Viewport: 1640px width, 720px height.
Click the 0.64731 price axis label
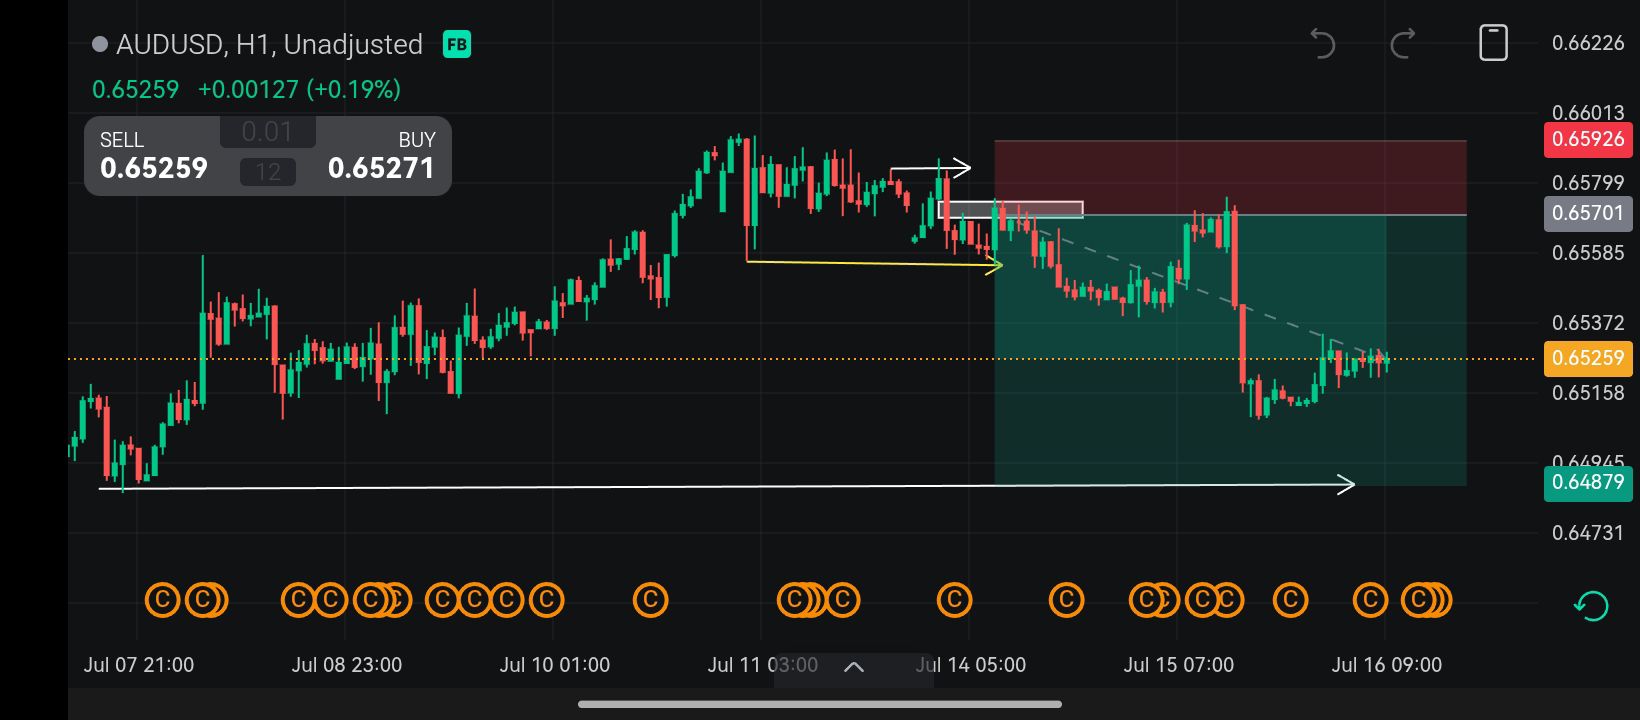pyautogui.click(x=1588, y=533)
